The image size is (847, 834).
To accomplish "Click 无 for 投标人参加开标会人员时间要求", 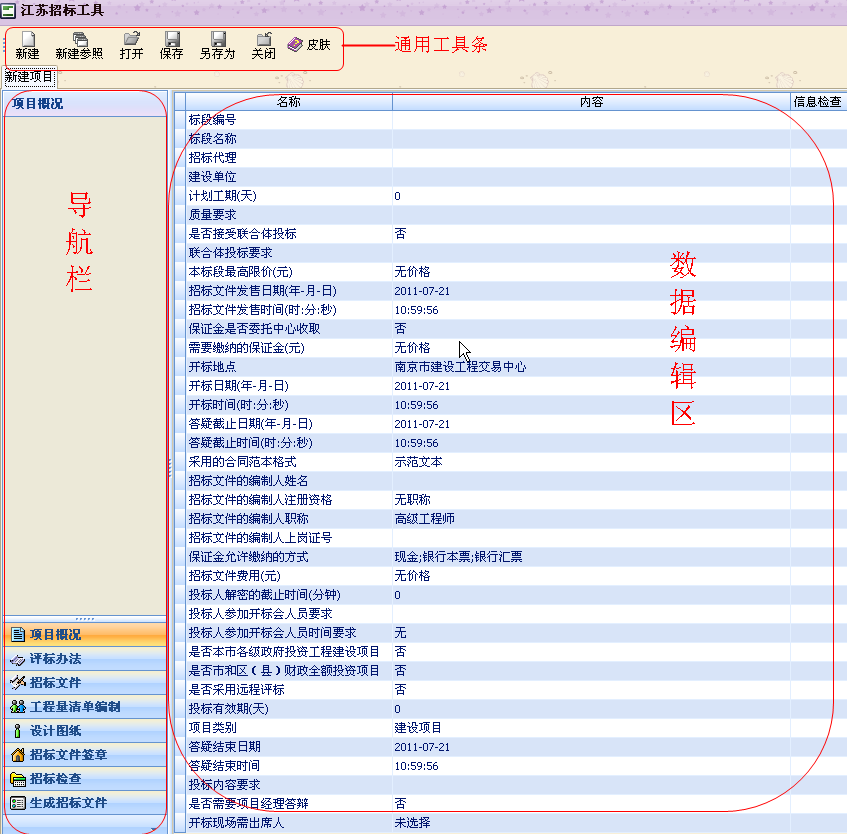I will pos(591,633).
